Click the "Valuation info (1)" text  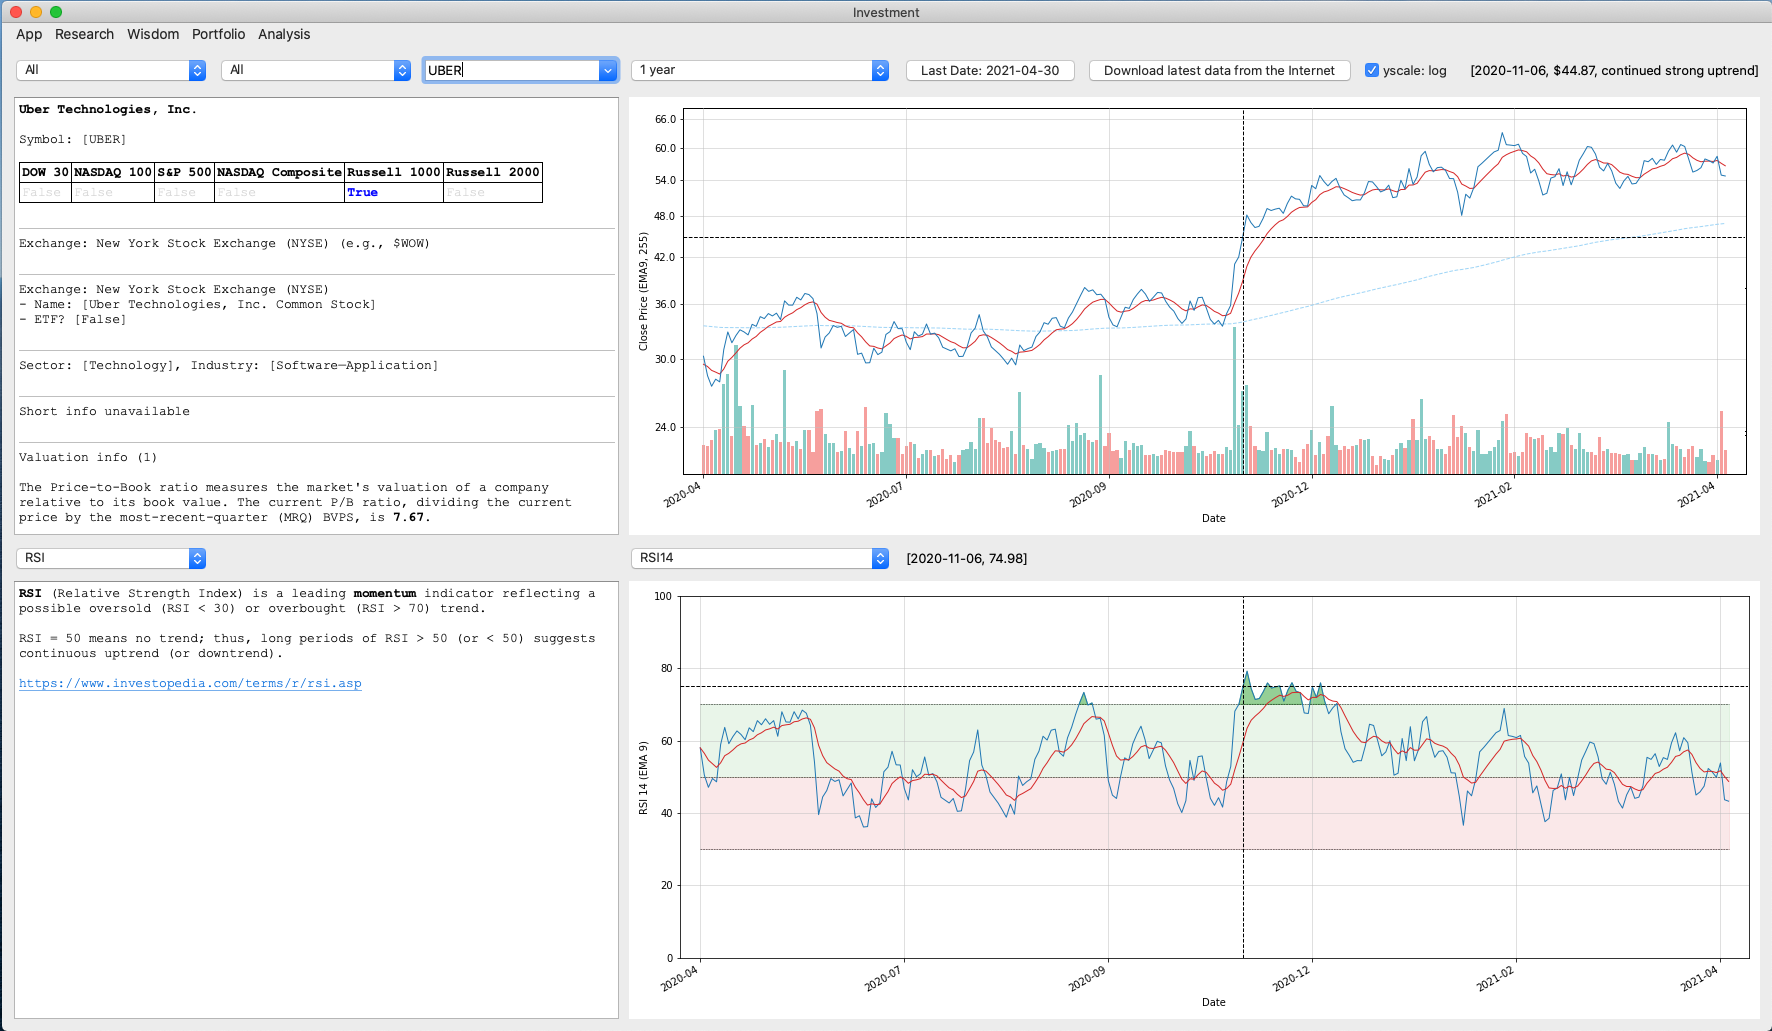click(88, 458)
